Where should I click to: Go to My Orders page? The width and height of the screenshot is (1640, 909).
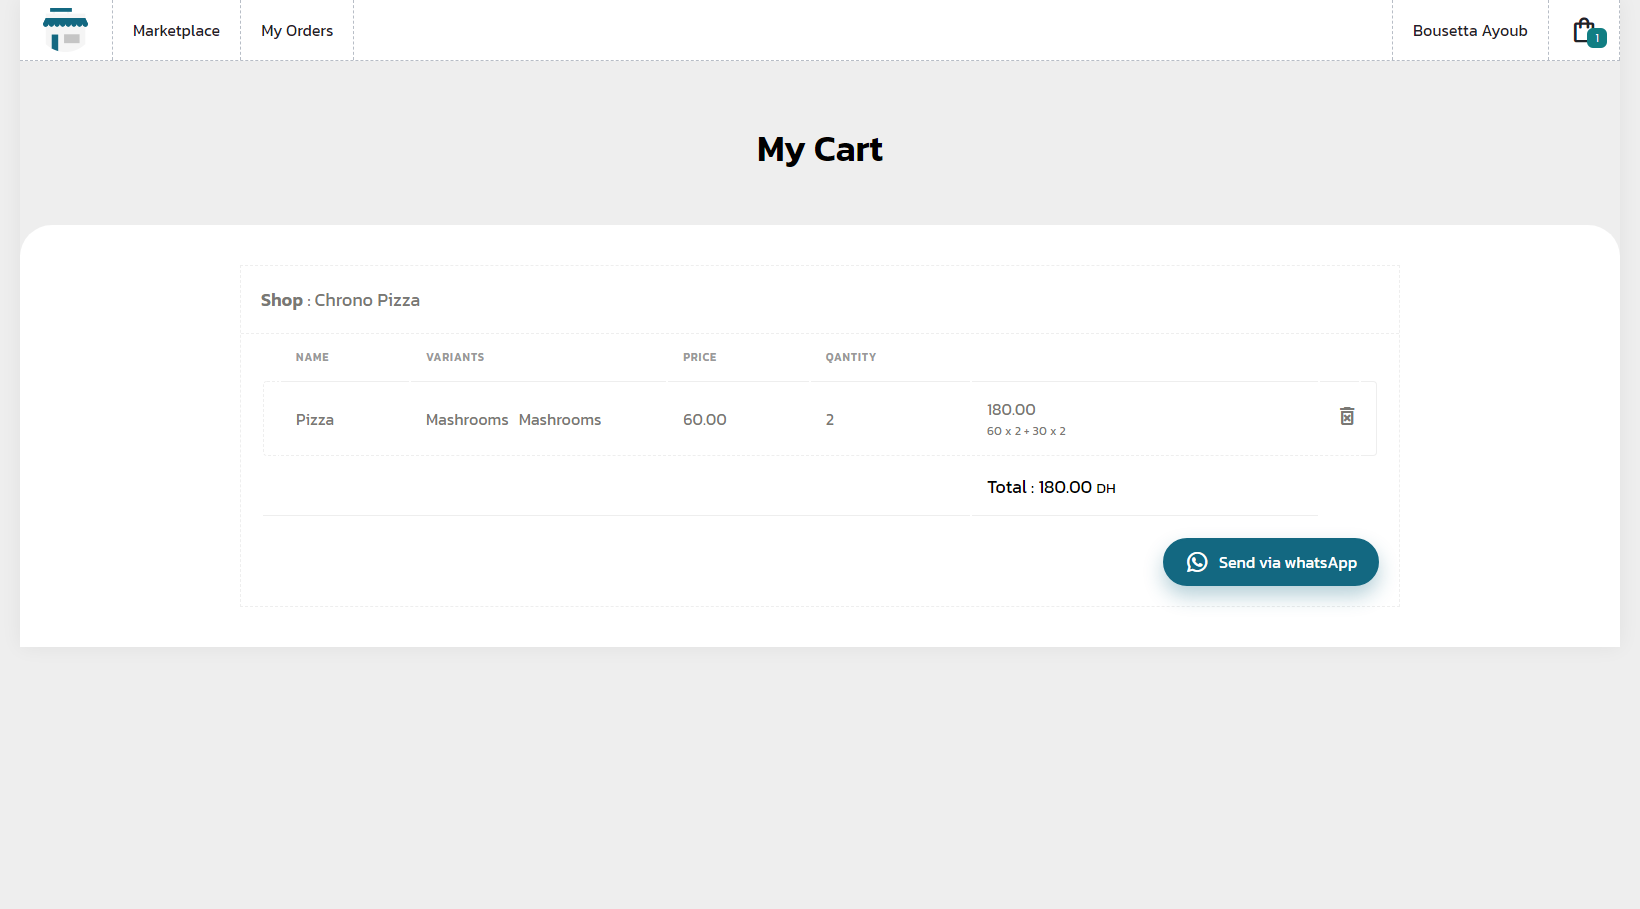297,31
